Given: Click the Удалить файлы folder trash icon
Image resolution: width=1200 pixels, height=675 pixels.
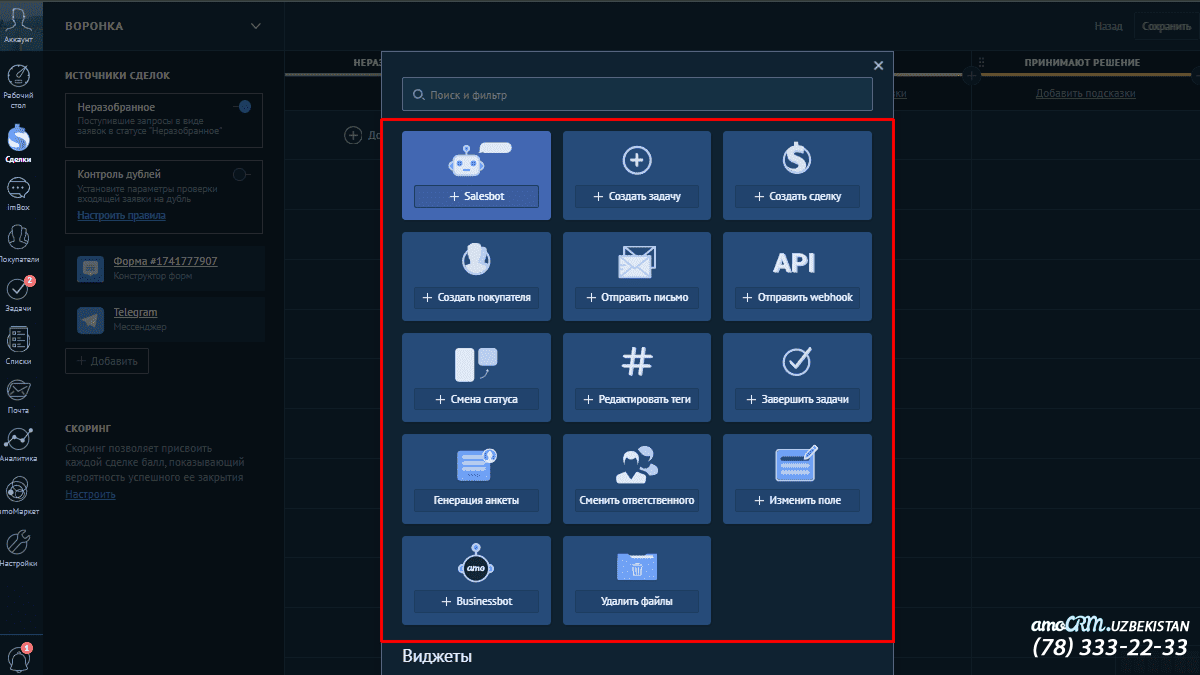Looking at the screenshot, I should (x=637, y=566).
